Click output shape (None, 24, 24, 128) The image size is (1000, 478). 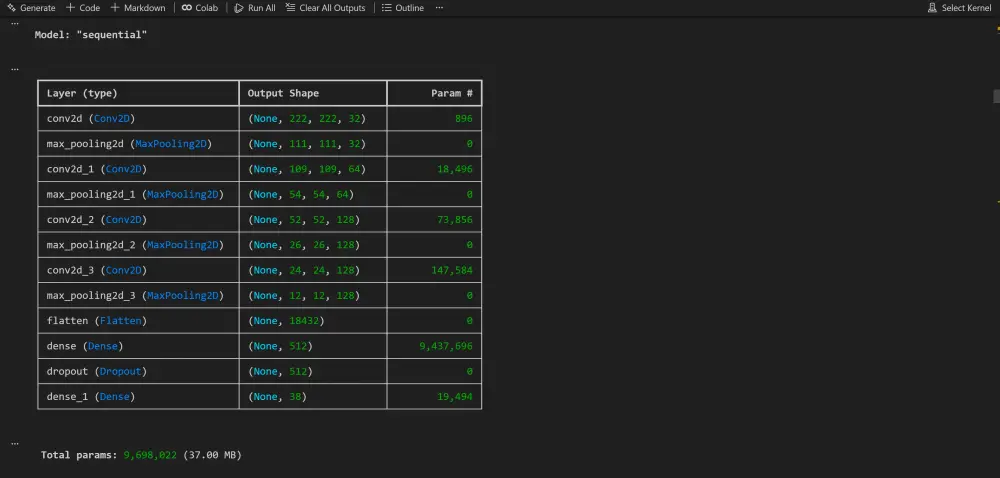(x=304, y=270)
